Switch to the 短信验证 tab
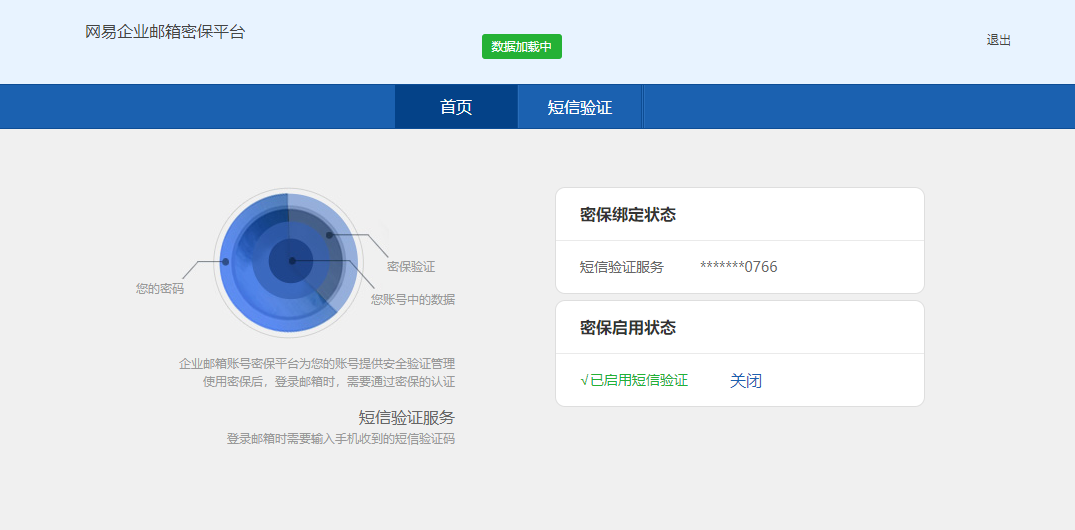Viewport: 1075px width, 530px height. [580, 107]
